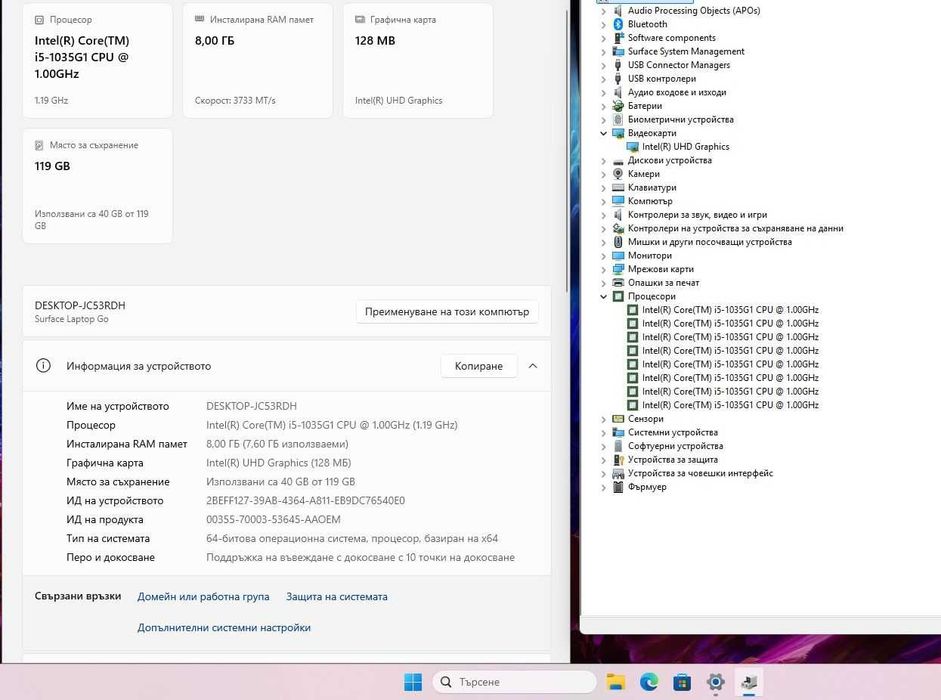941x700 pixels.
Task: Click the Търсене taskbar search box
Action: (x=514, y=682)
